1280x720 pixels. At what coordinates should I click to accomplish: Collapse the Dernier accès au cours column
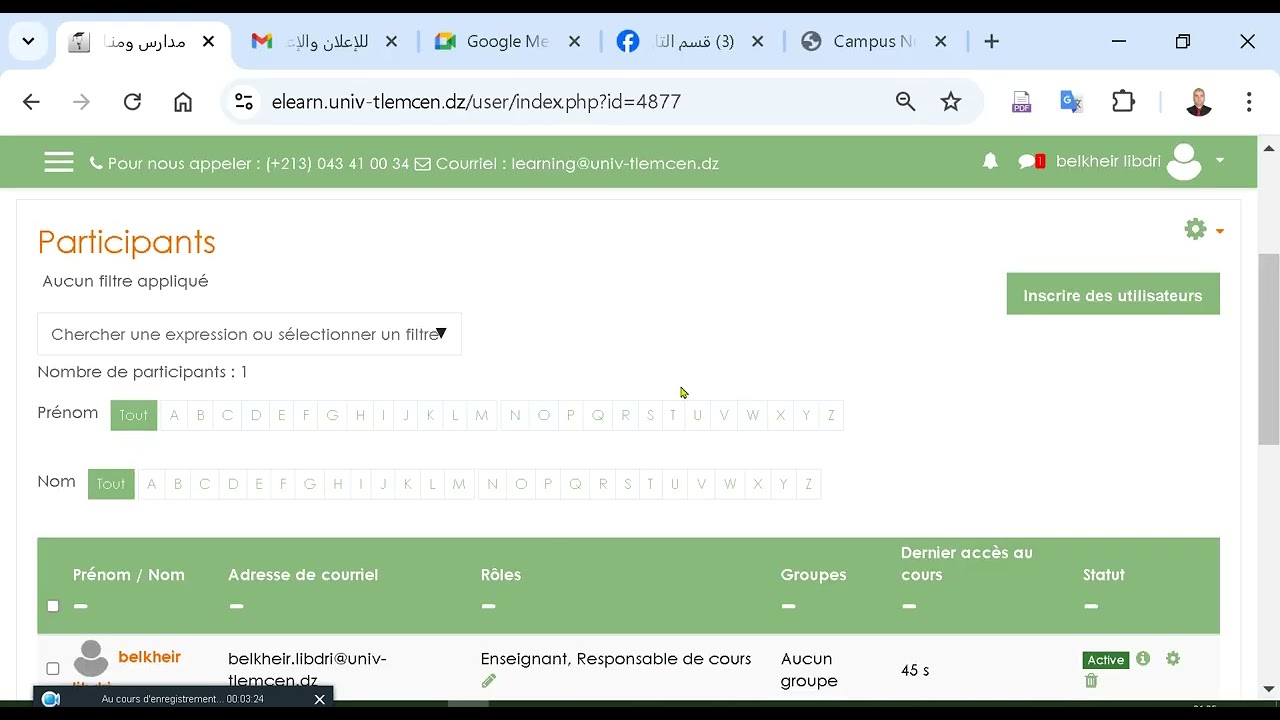pyautogui.click(x=908, y=605)
